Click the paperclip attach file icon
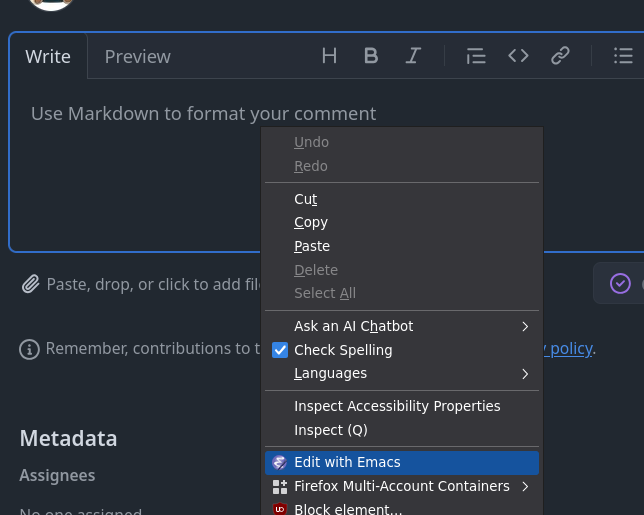Viewport: 644px width, 515px height. click(31, 285)
